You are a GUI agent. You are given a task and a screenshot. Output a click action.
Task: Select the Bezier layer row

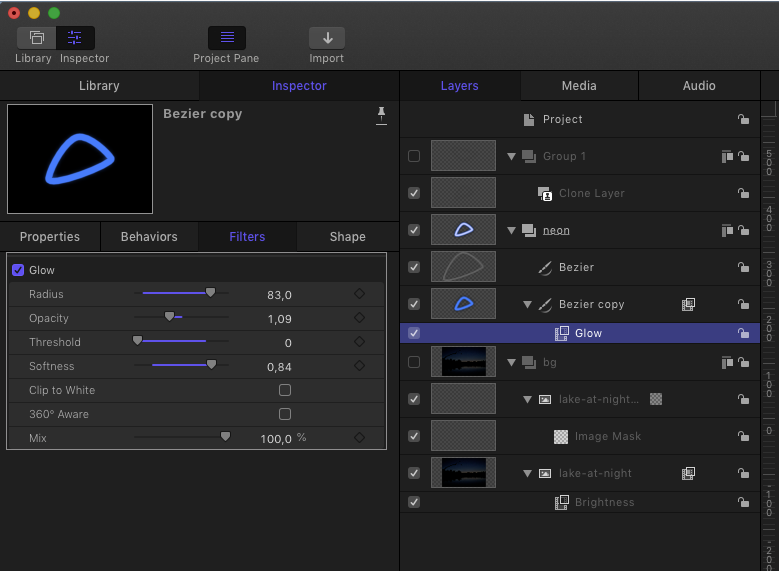click(x=576, y=268)
